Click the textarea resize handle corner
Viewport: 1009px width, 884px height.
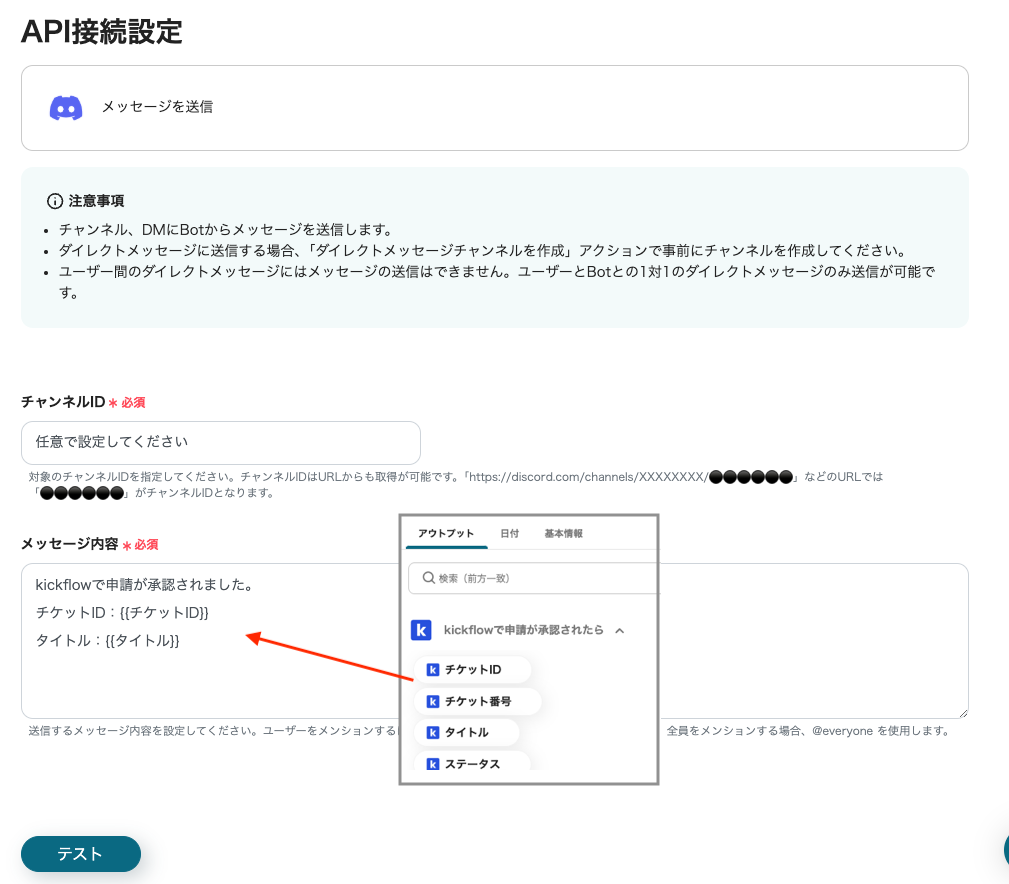click(963, 713)
